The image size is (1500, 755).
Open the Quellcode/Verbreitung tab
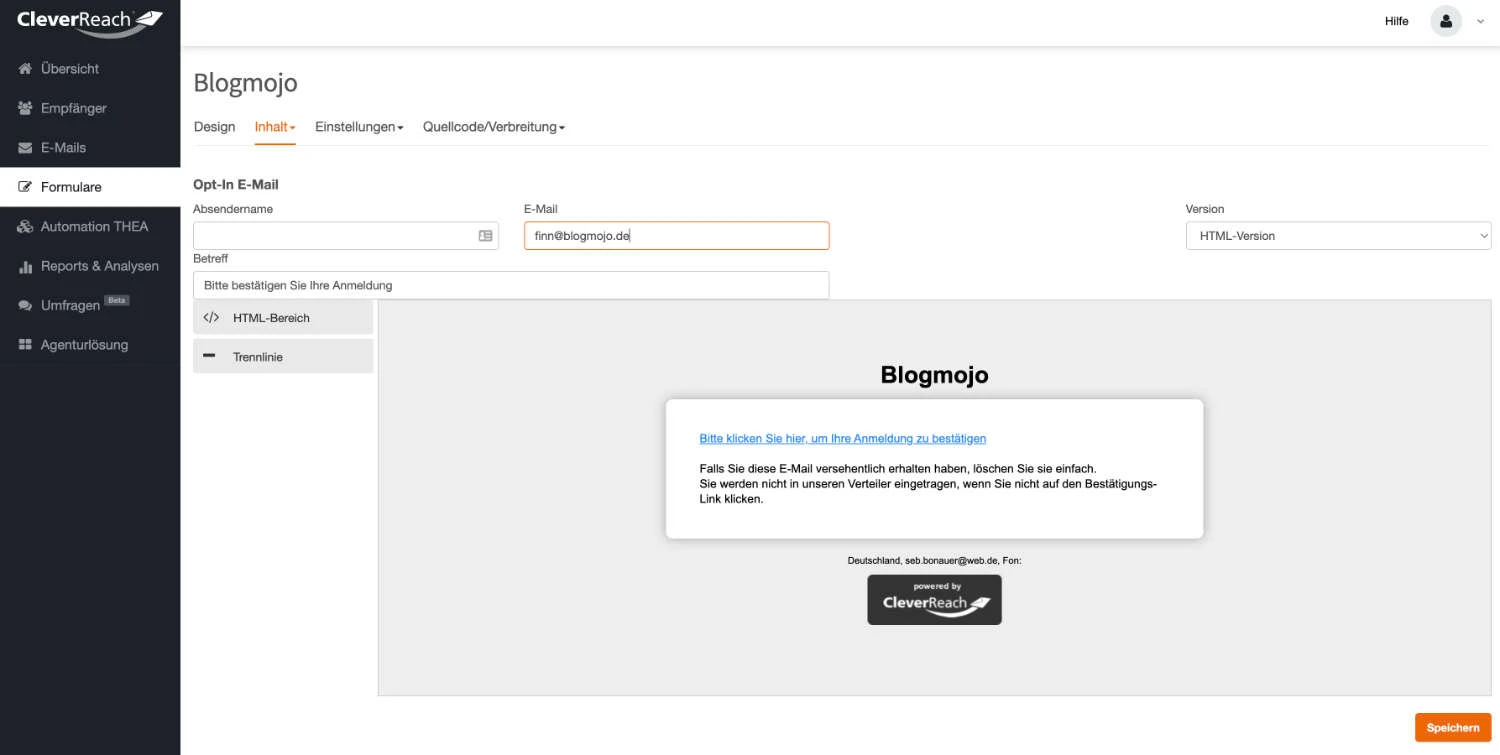point(489,127)
